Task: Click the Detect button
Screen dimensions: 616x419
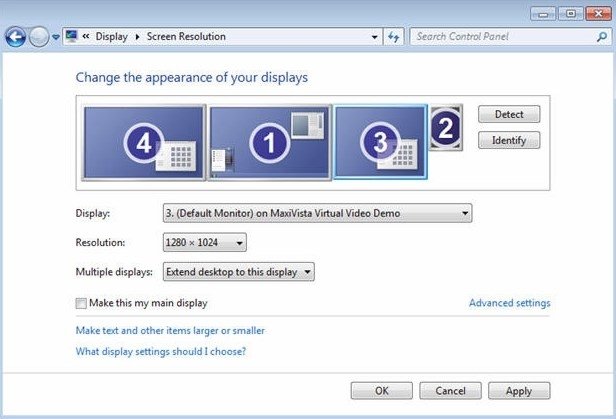Action: (509, 114)
